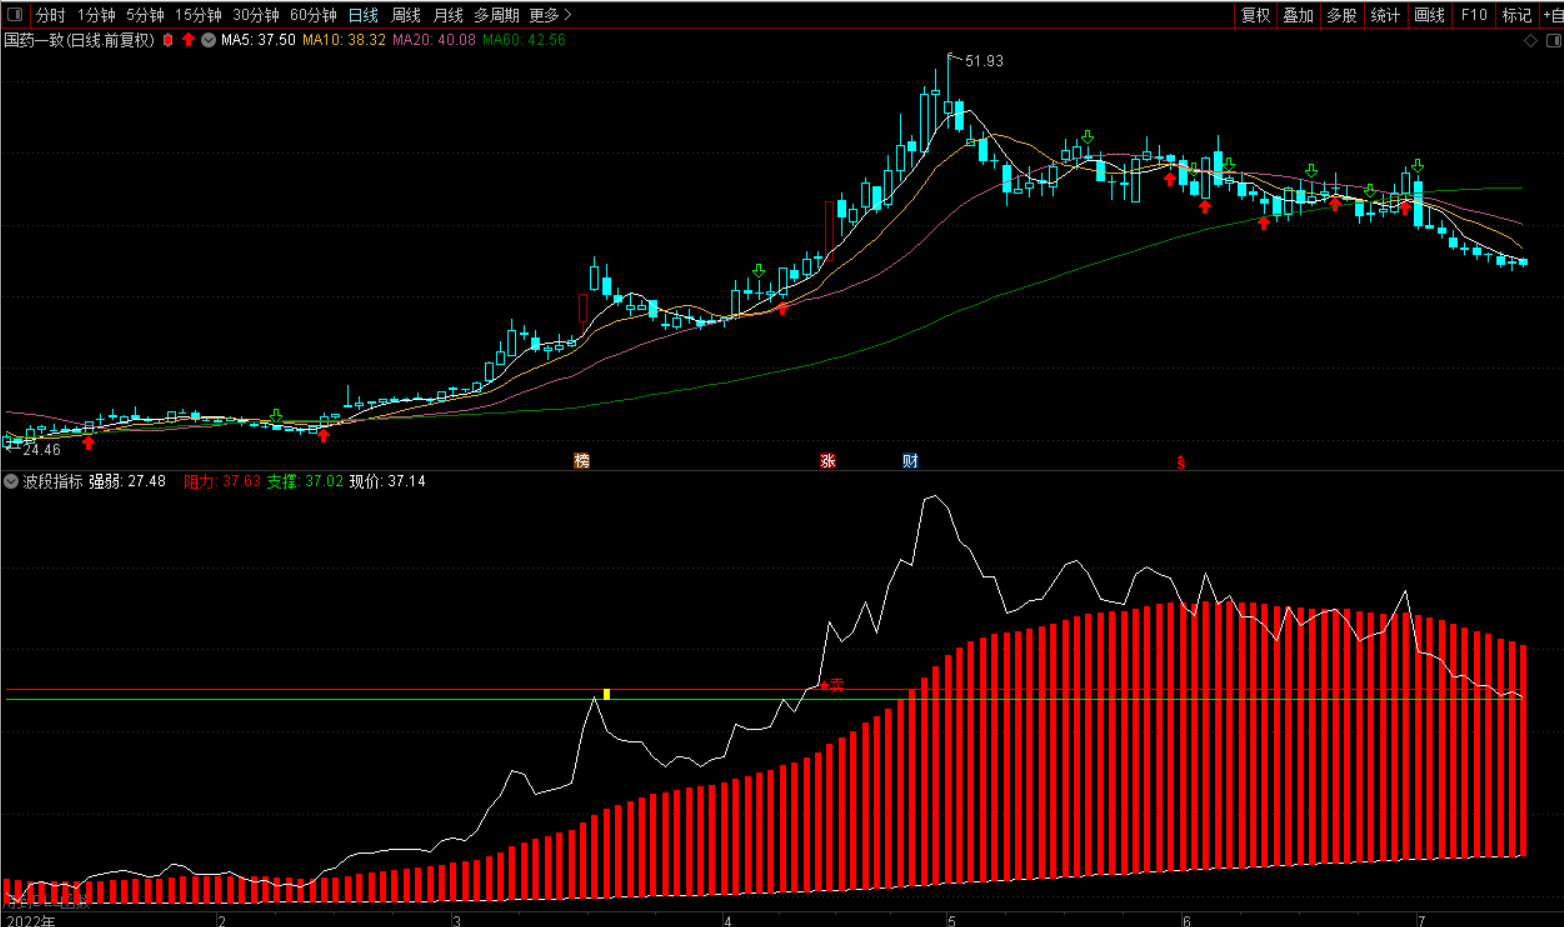Click the 张 info marker icon
The image size is (1564, 927).
coord(828,461)
